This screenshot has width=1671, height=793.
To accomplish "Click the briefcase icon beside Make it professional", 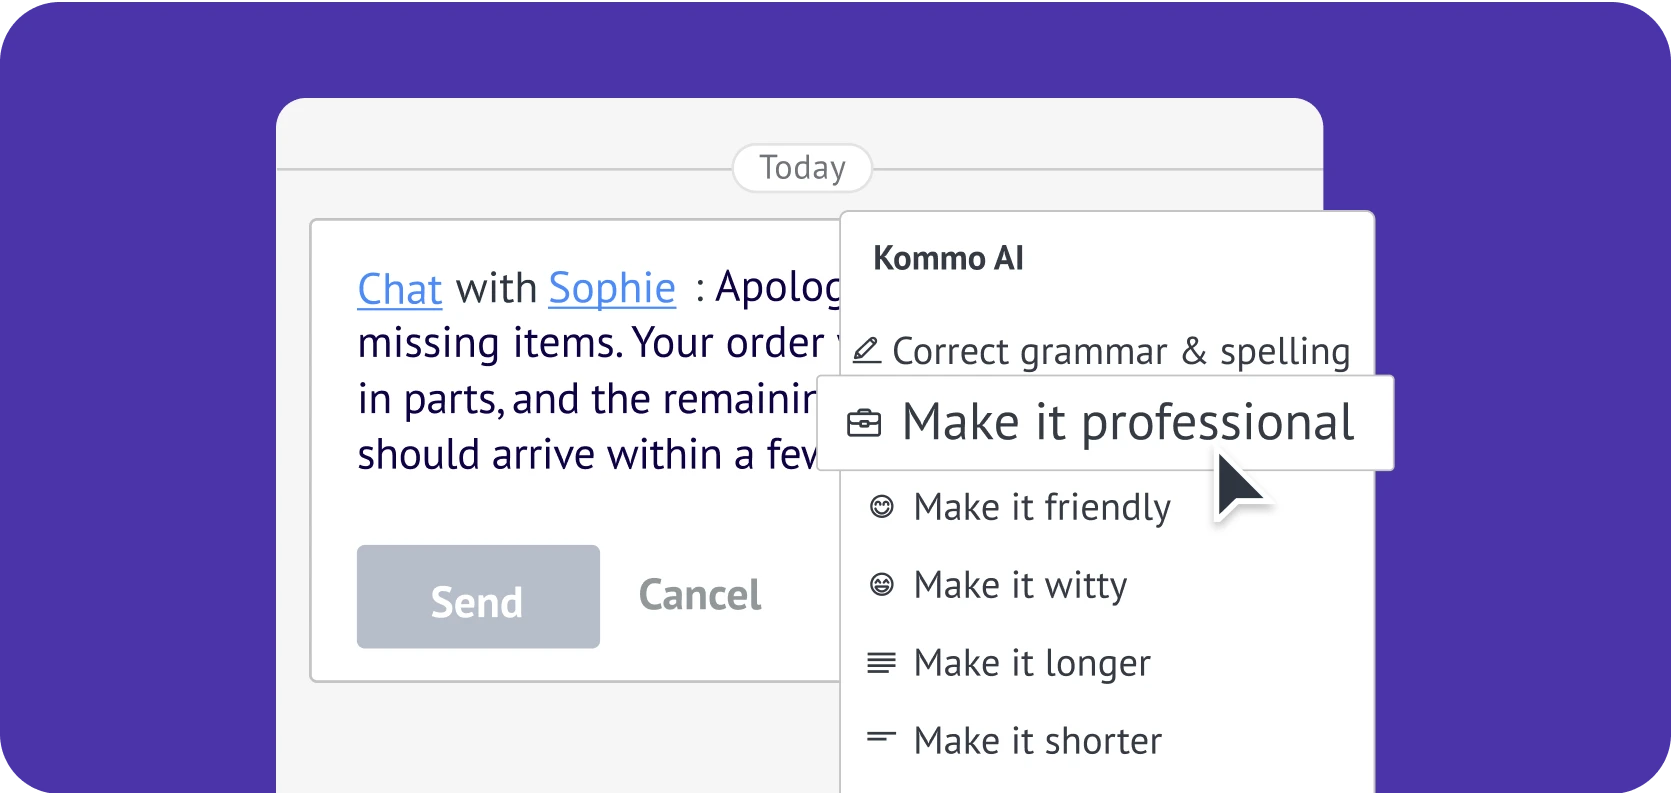I will pyautogui.click(x=864, y=423).
